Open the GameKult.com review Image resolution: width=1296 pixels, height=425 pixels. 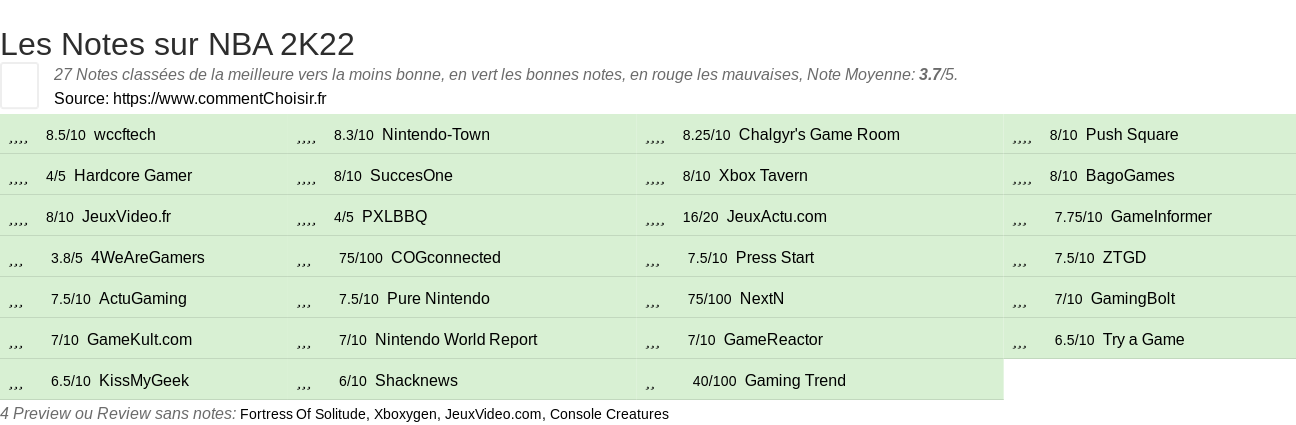[139, 340]
